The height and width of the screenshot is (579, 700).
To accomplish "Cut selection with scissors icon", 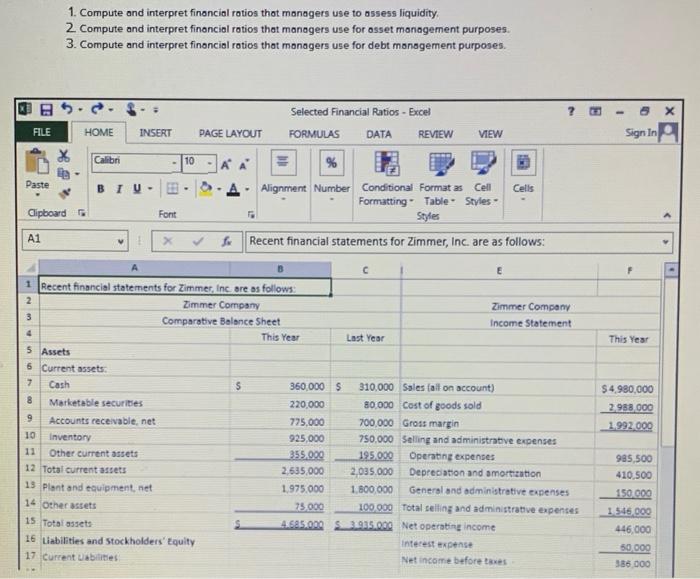I will click(64, 155).
